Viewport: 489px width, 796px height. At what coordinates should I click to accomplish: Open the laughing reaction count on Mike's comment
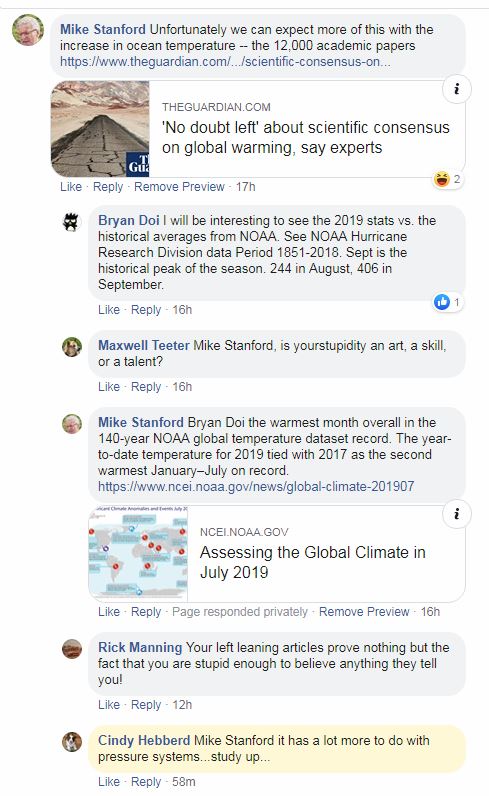(x=447, y=179)
